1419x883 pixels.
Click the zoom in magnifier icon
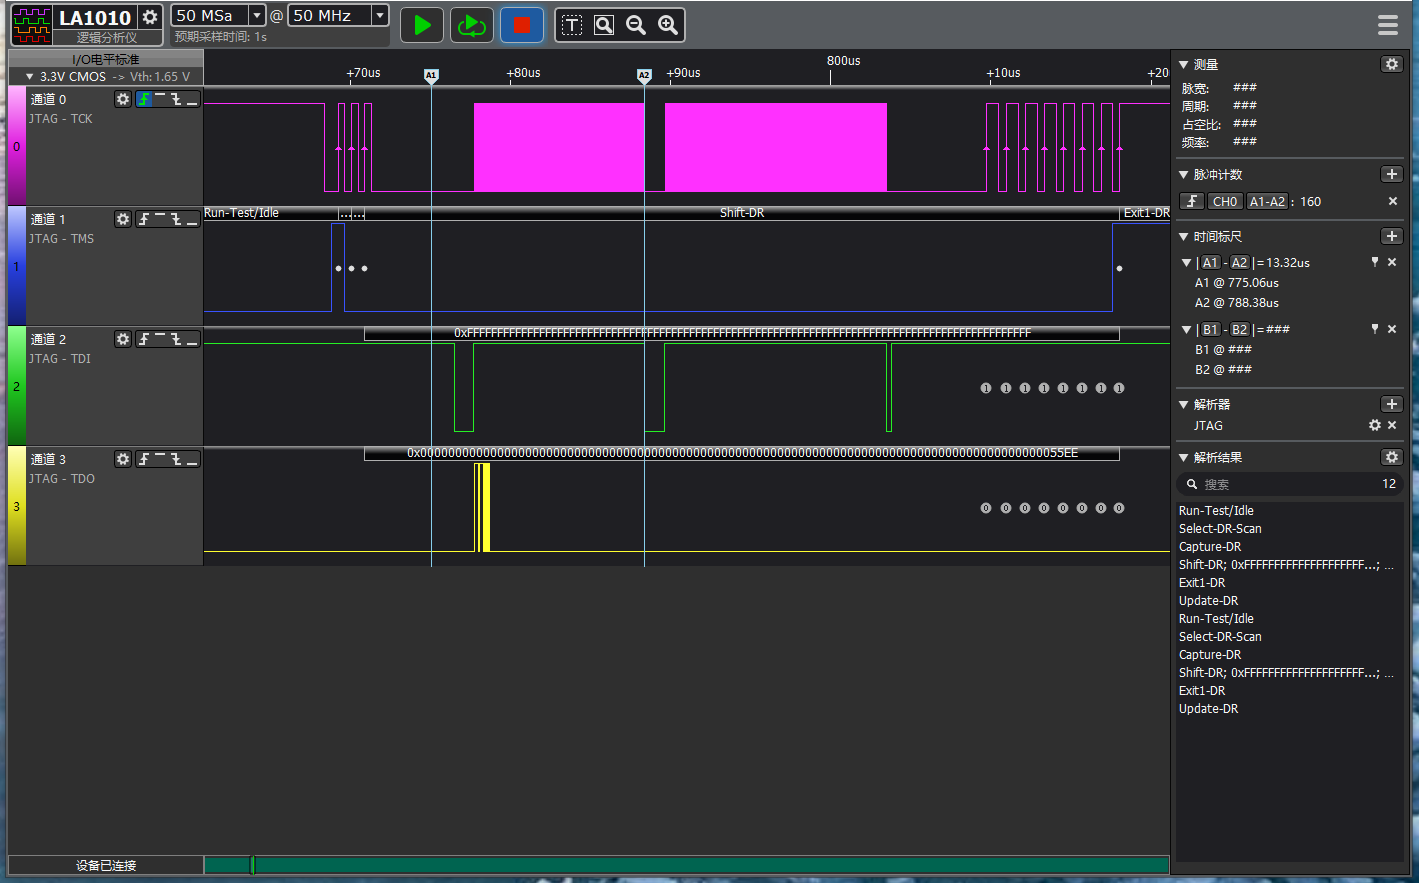pyautogui.click(x=668, y=25)
